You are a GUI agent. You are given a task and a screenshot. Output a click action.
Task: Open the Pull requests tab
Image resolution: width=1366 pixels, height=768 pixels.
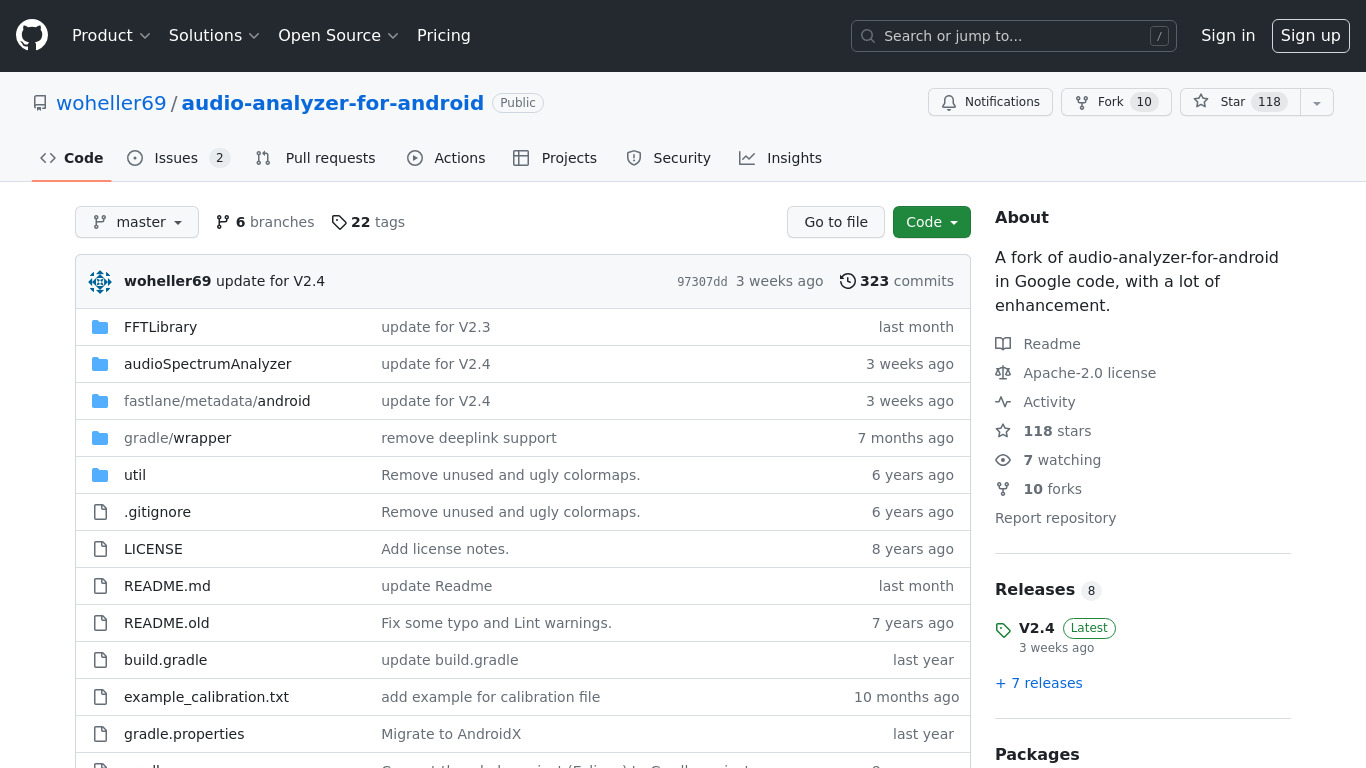pyautogui.click(x=315, y=158)
